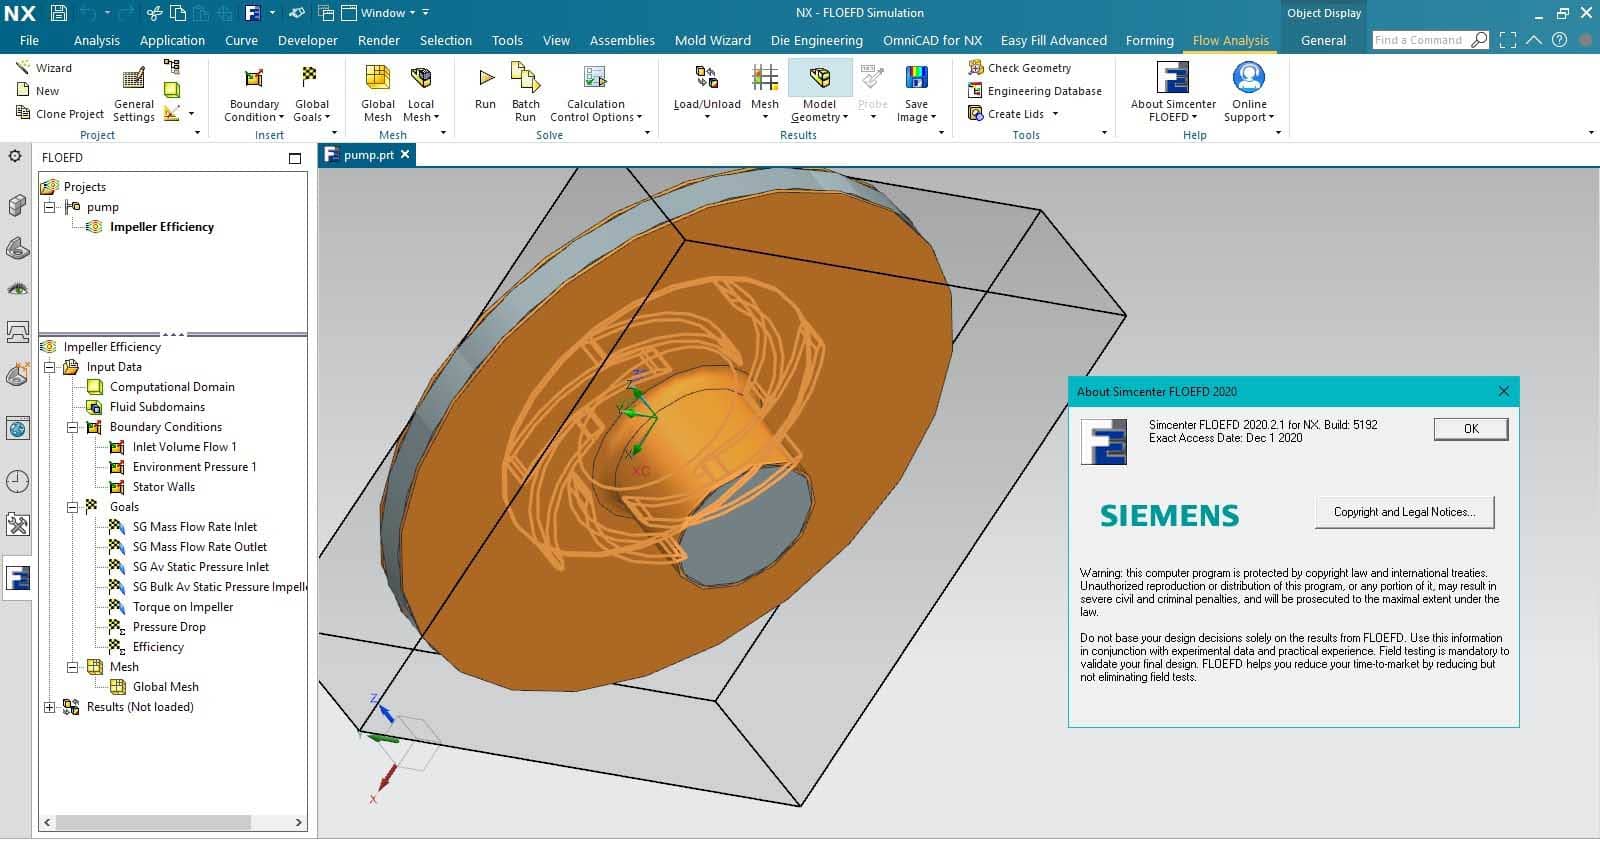
Task: Show the Mesh results
Action: (x=765, y=94)
